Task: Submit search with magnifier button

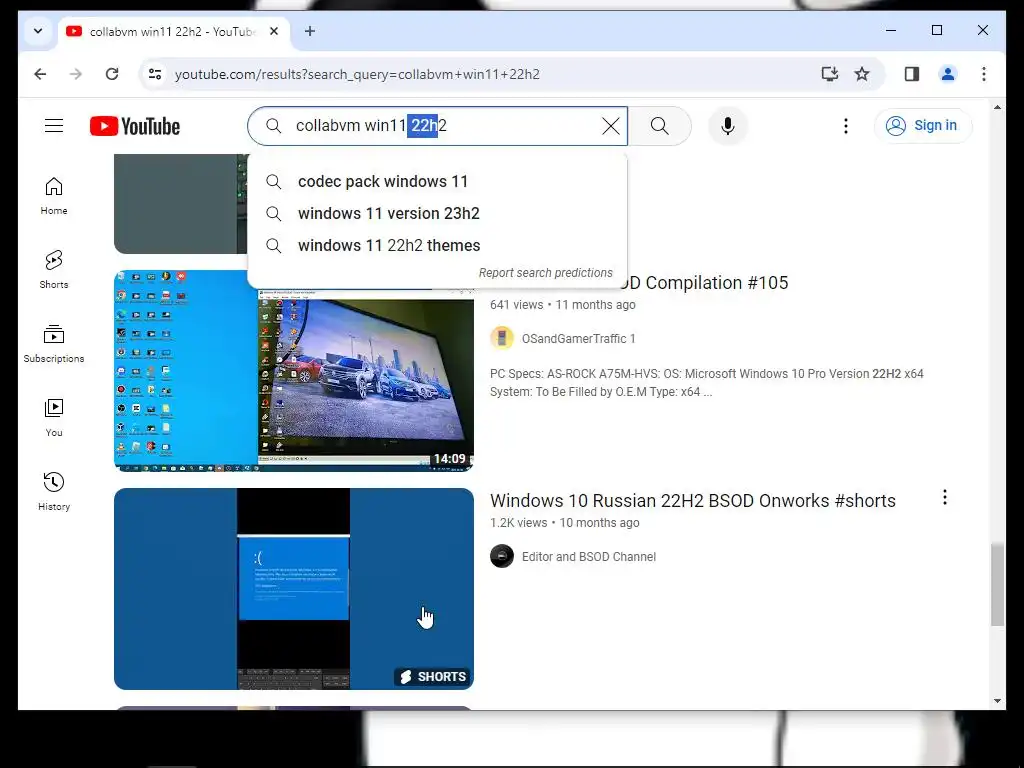Action: click(x=660, y=126)
